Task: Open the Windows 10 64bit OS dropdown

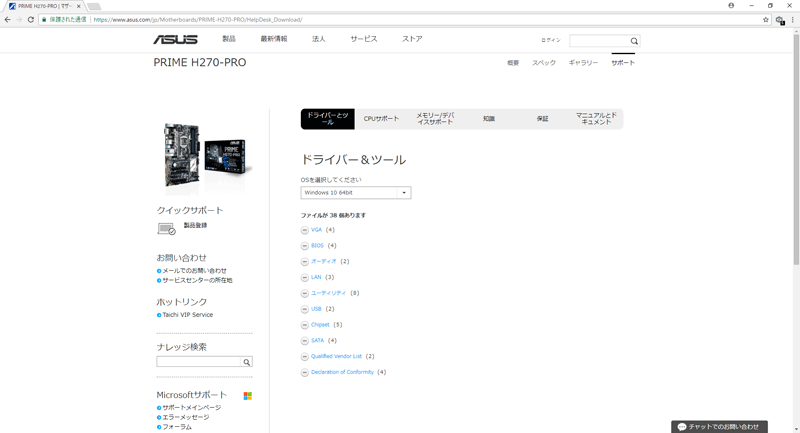Action: point(356,193)
